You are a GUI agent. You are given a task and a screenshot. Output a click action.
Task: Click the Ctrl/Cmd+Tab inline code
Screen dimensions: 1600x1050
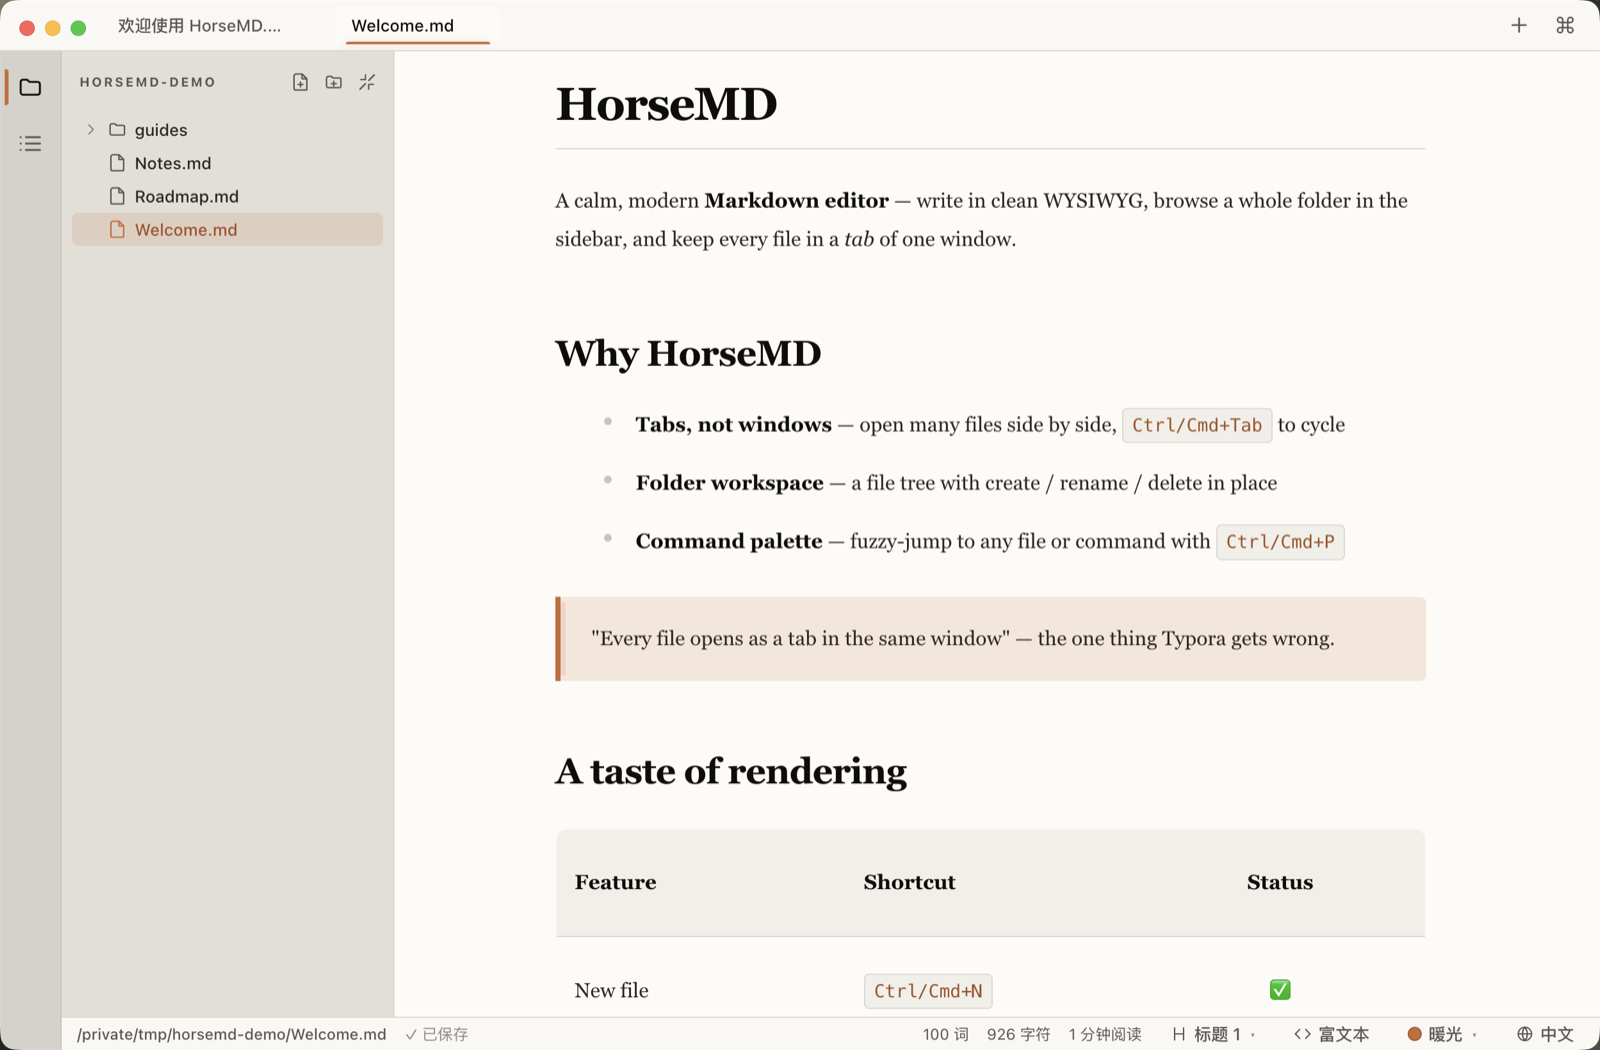[1197, 425]
